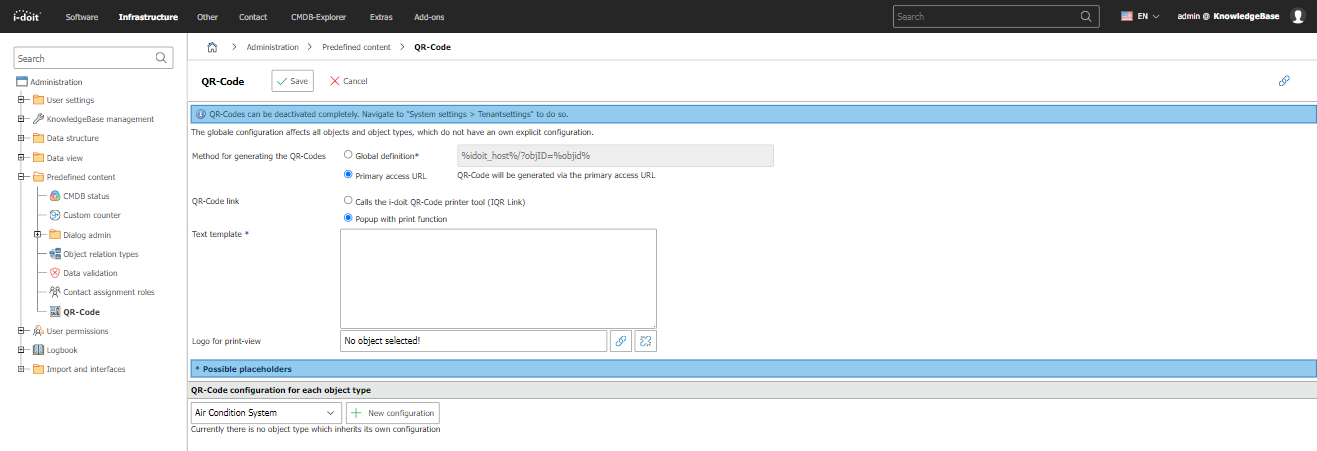
Task: Open the Add-ons menu
Action: tap(429, 17)
